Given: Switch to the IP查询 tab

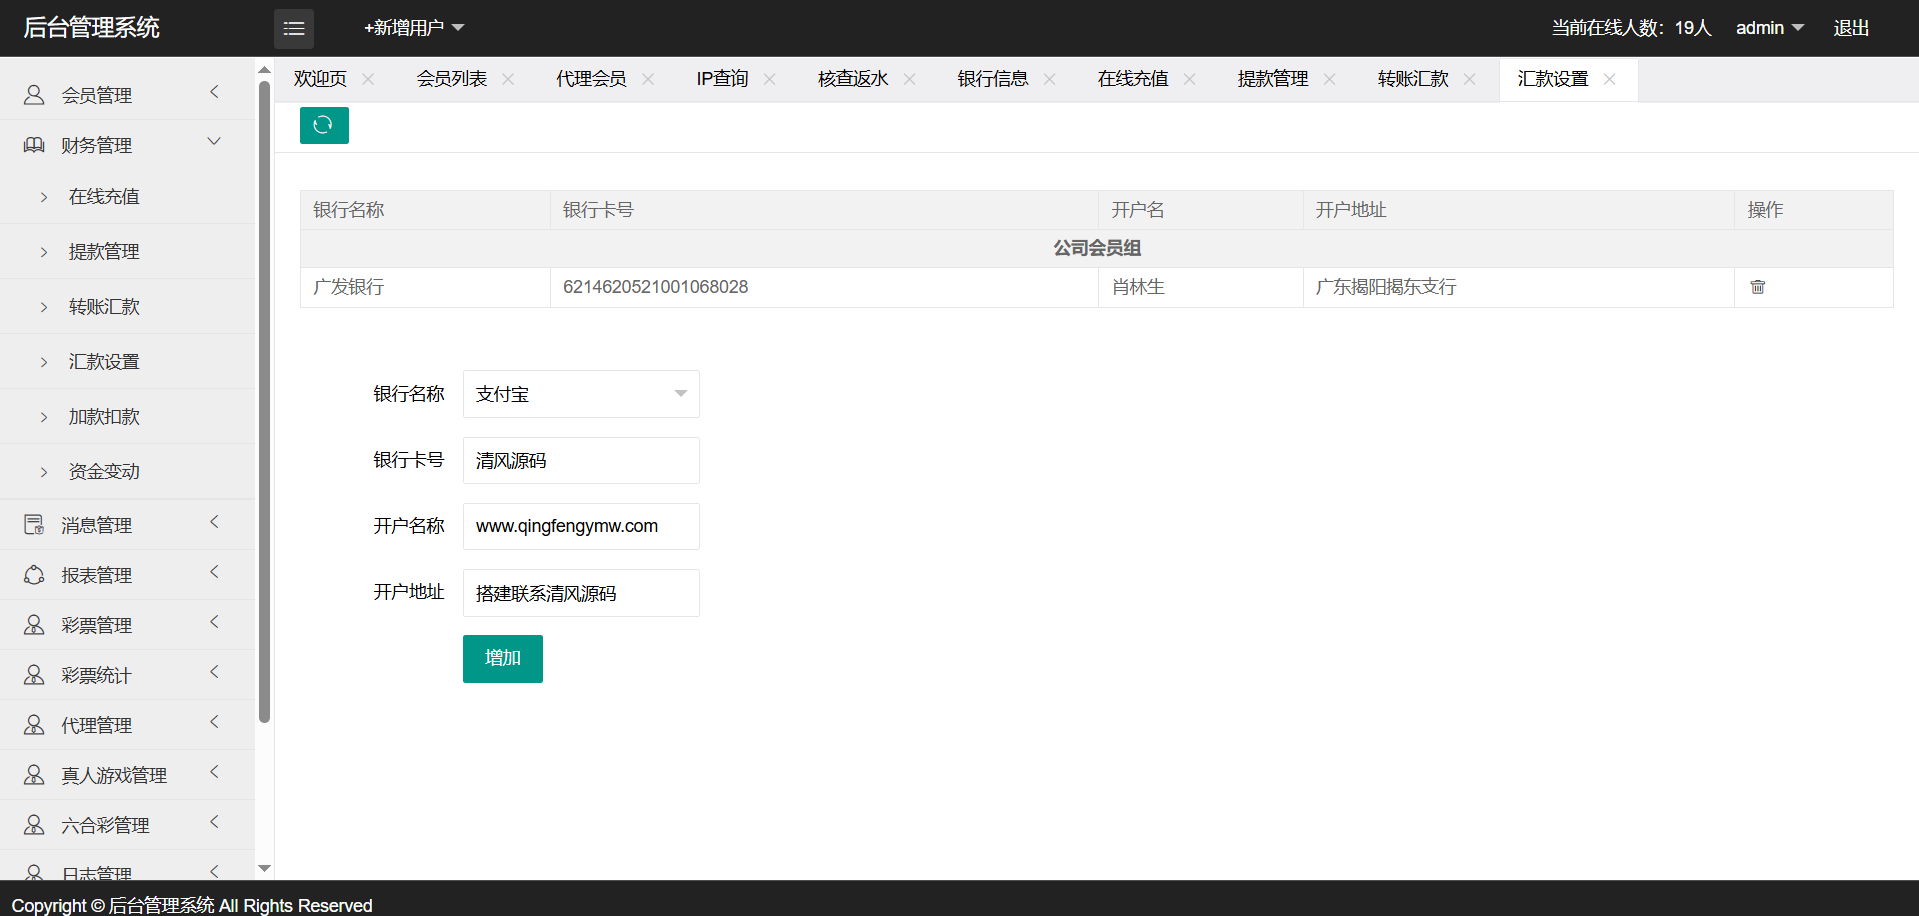Looking at the screenshot, I should pos(722,79).
